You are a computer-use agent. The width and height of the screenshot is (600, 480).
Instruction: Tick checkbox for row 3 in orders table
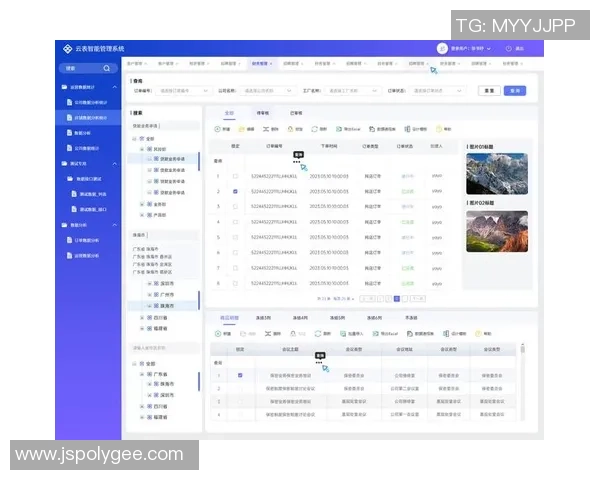pyautogui.click(x=235, y=207)
